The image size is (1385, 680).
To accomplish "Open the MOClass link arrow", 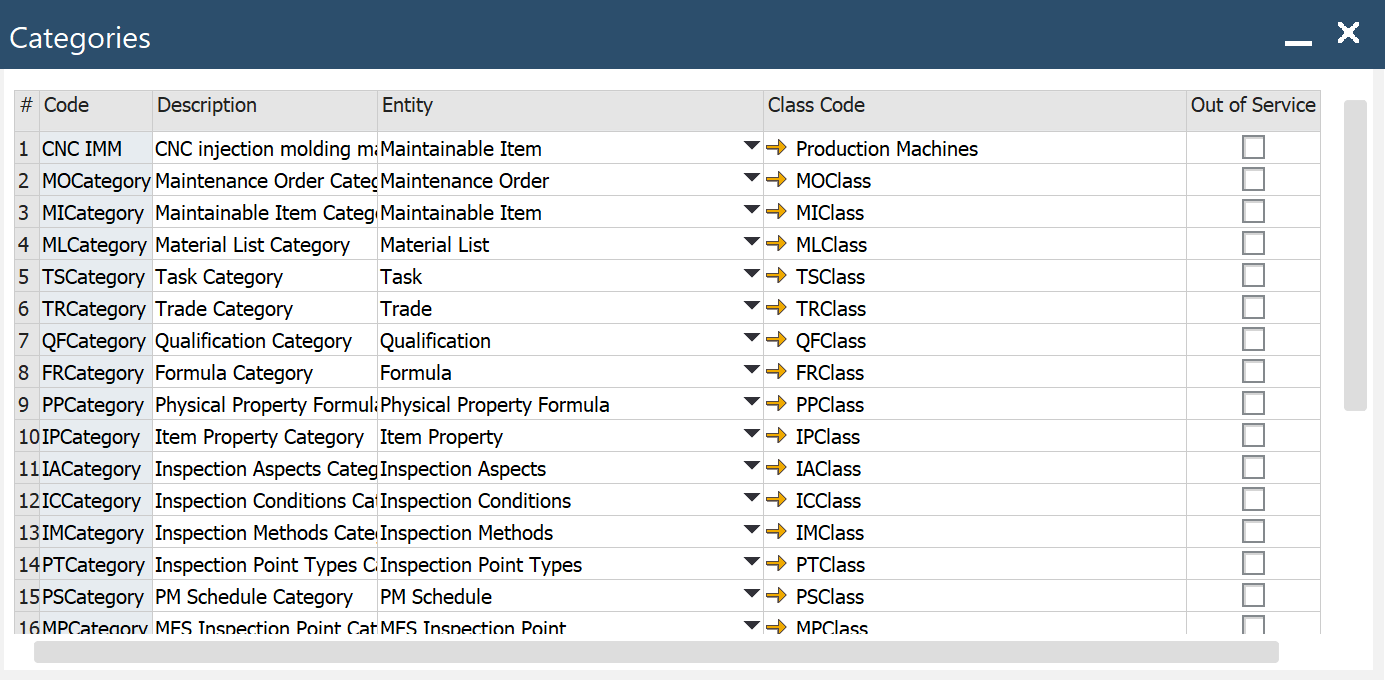I will 777,181.
